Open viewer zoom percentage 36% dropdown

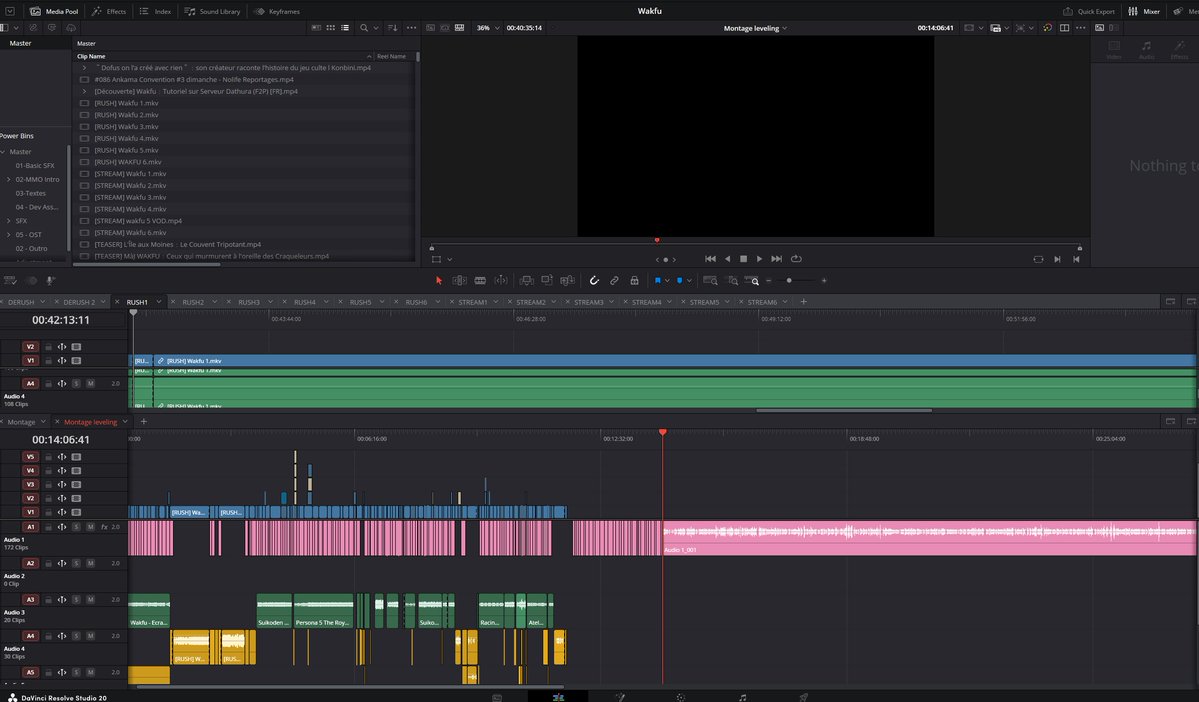tap(488, 28)
